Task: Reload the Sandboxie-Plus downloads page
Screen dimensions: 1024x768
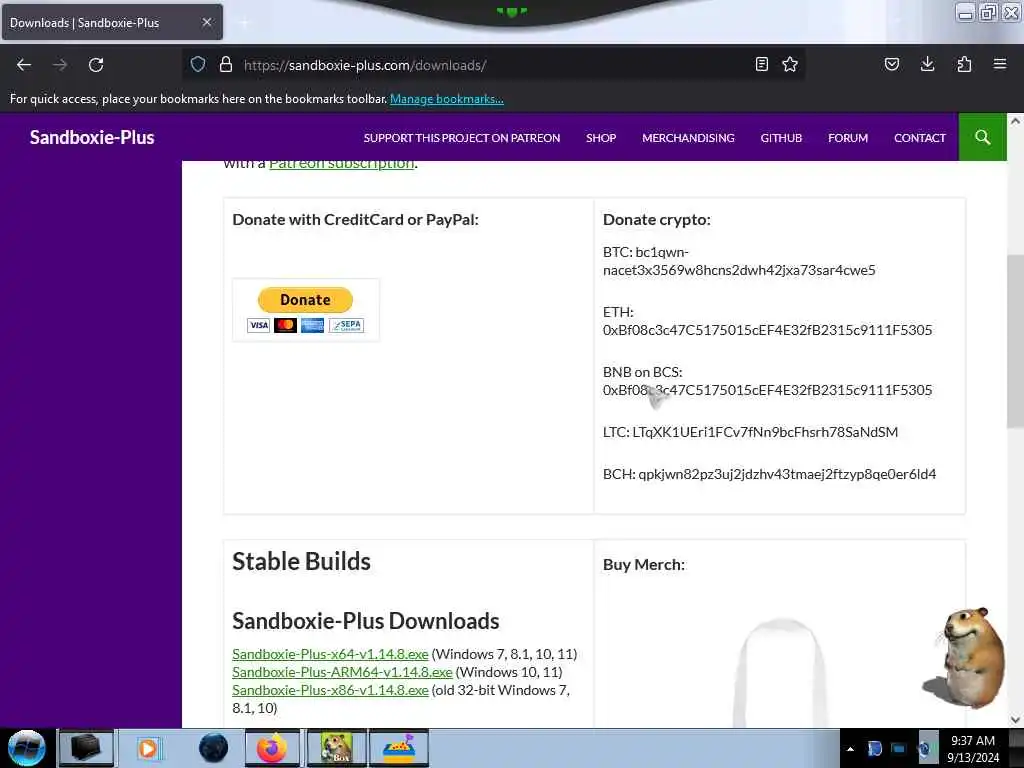Action: [96, 65]
